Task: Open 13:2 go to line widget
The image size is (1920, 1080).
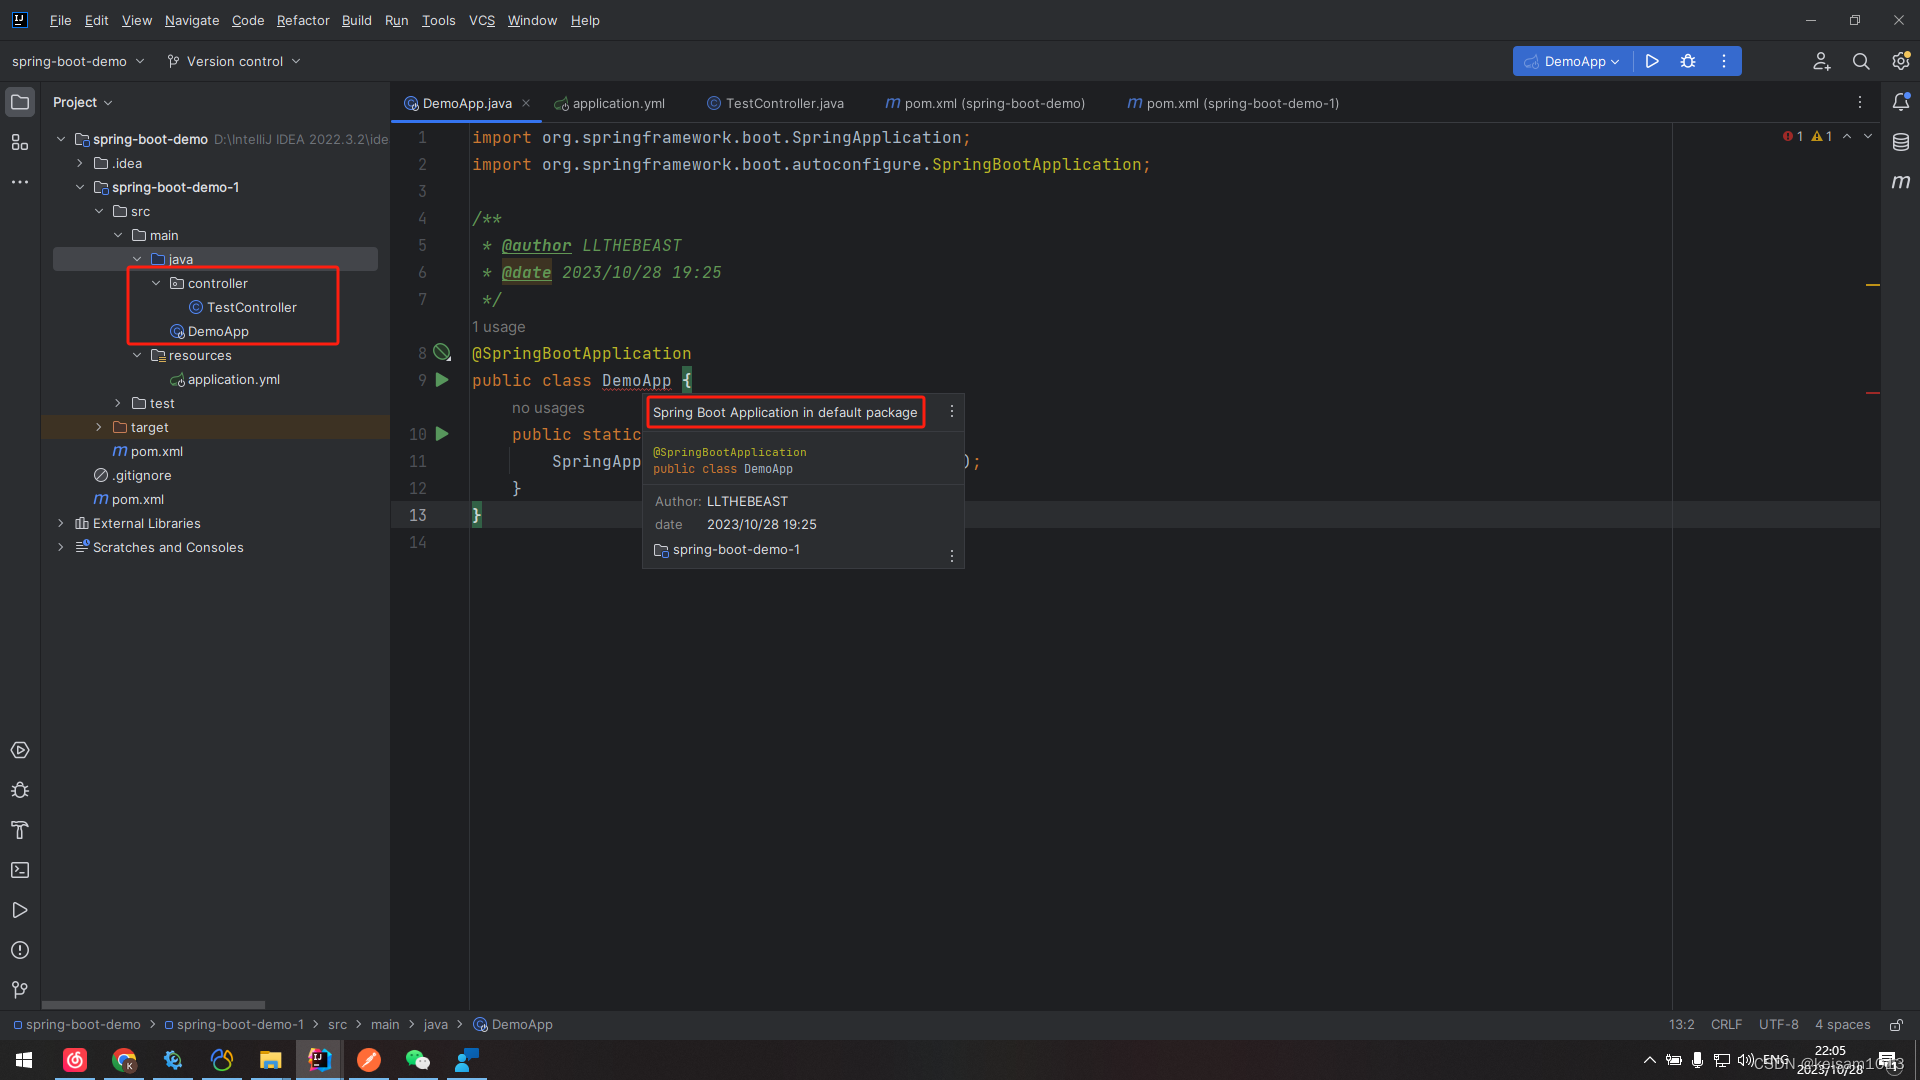Action: [1682, 1025]
